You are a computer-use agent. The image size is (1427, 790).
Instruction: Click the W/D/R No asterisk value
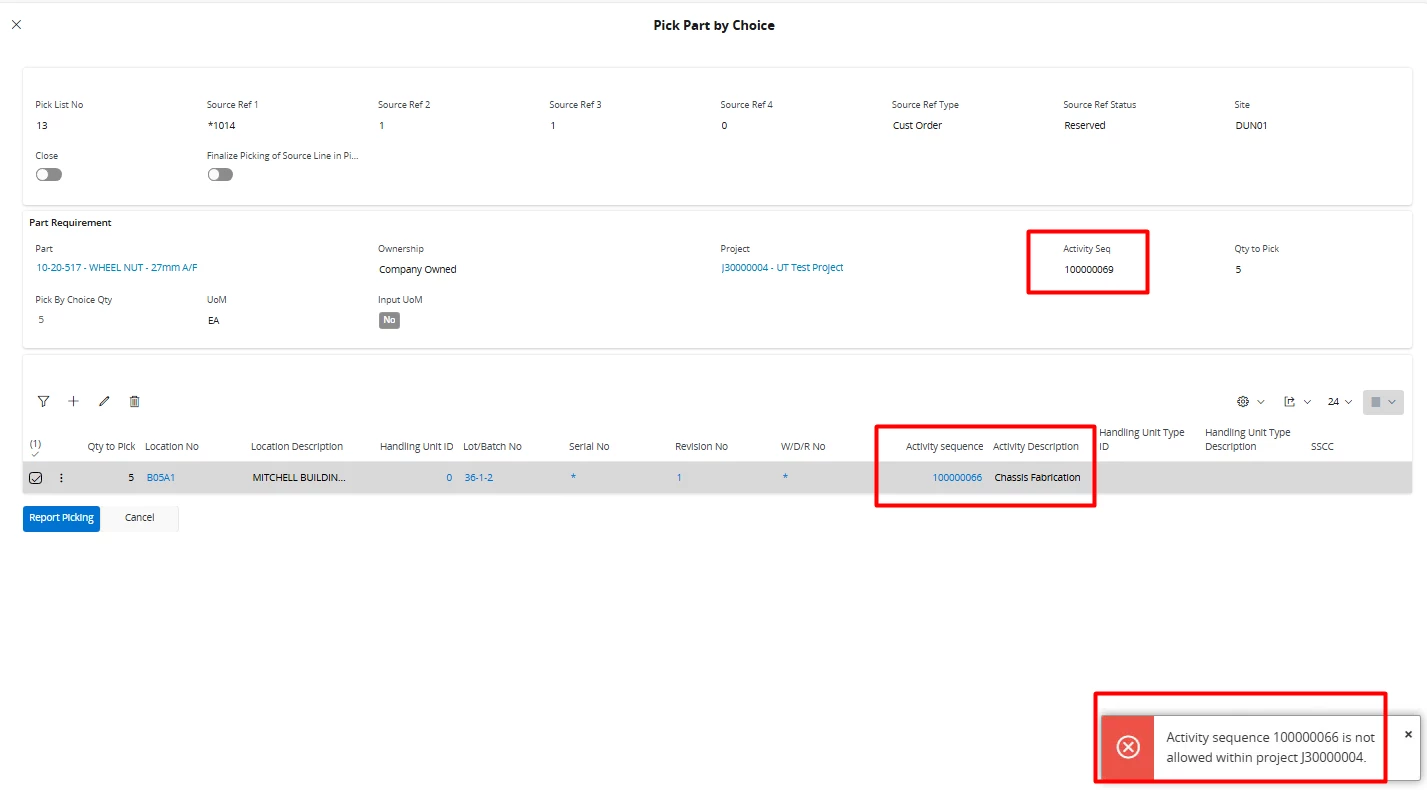coord(785,477)
